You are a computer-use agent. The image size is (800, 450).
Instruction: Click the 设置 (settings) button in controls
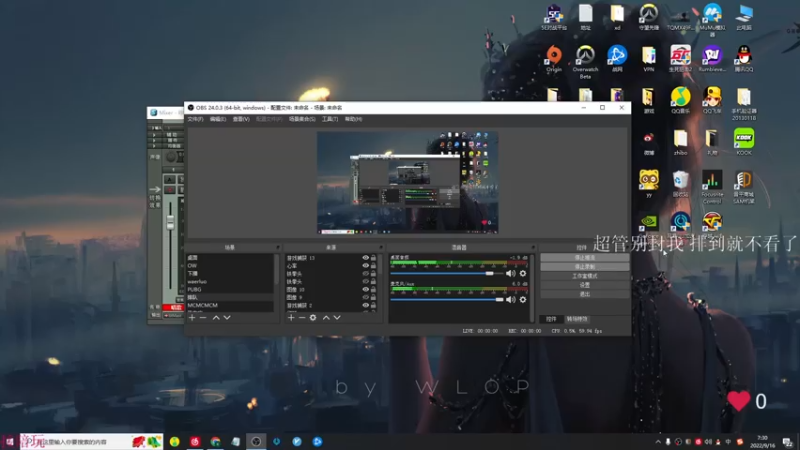point(585,285)
